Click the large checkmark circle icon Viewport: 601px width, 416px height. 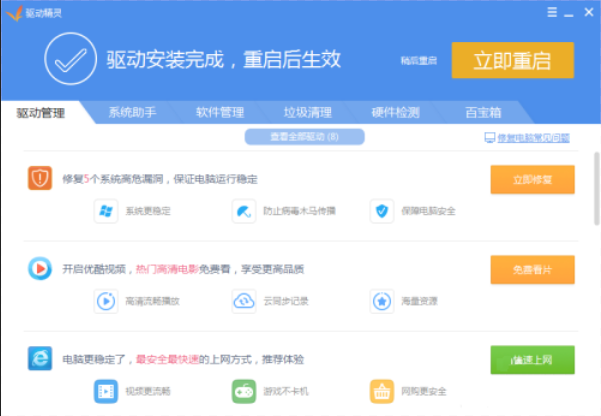pos(71,59)
